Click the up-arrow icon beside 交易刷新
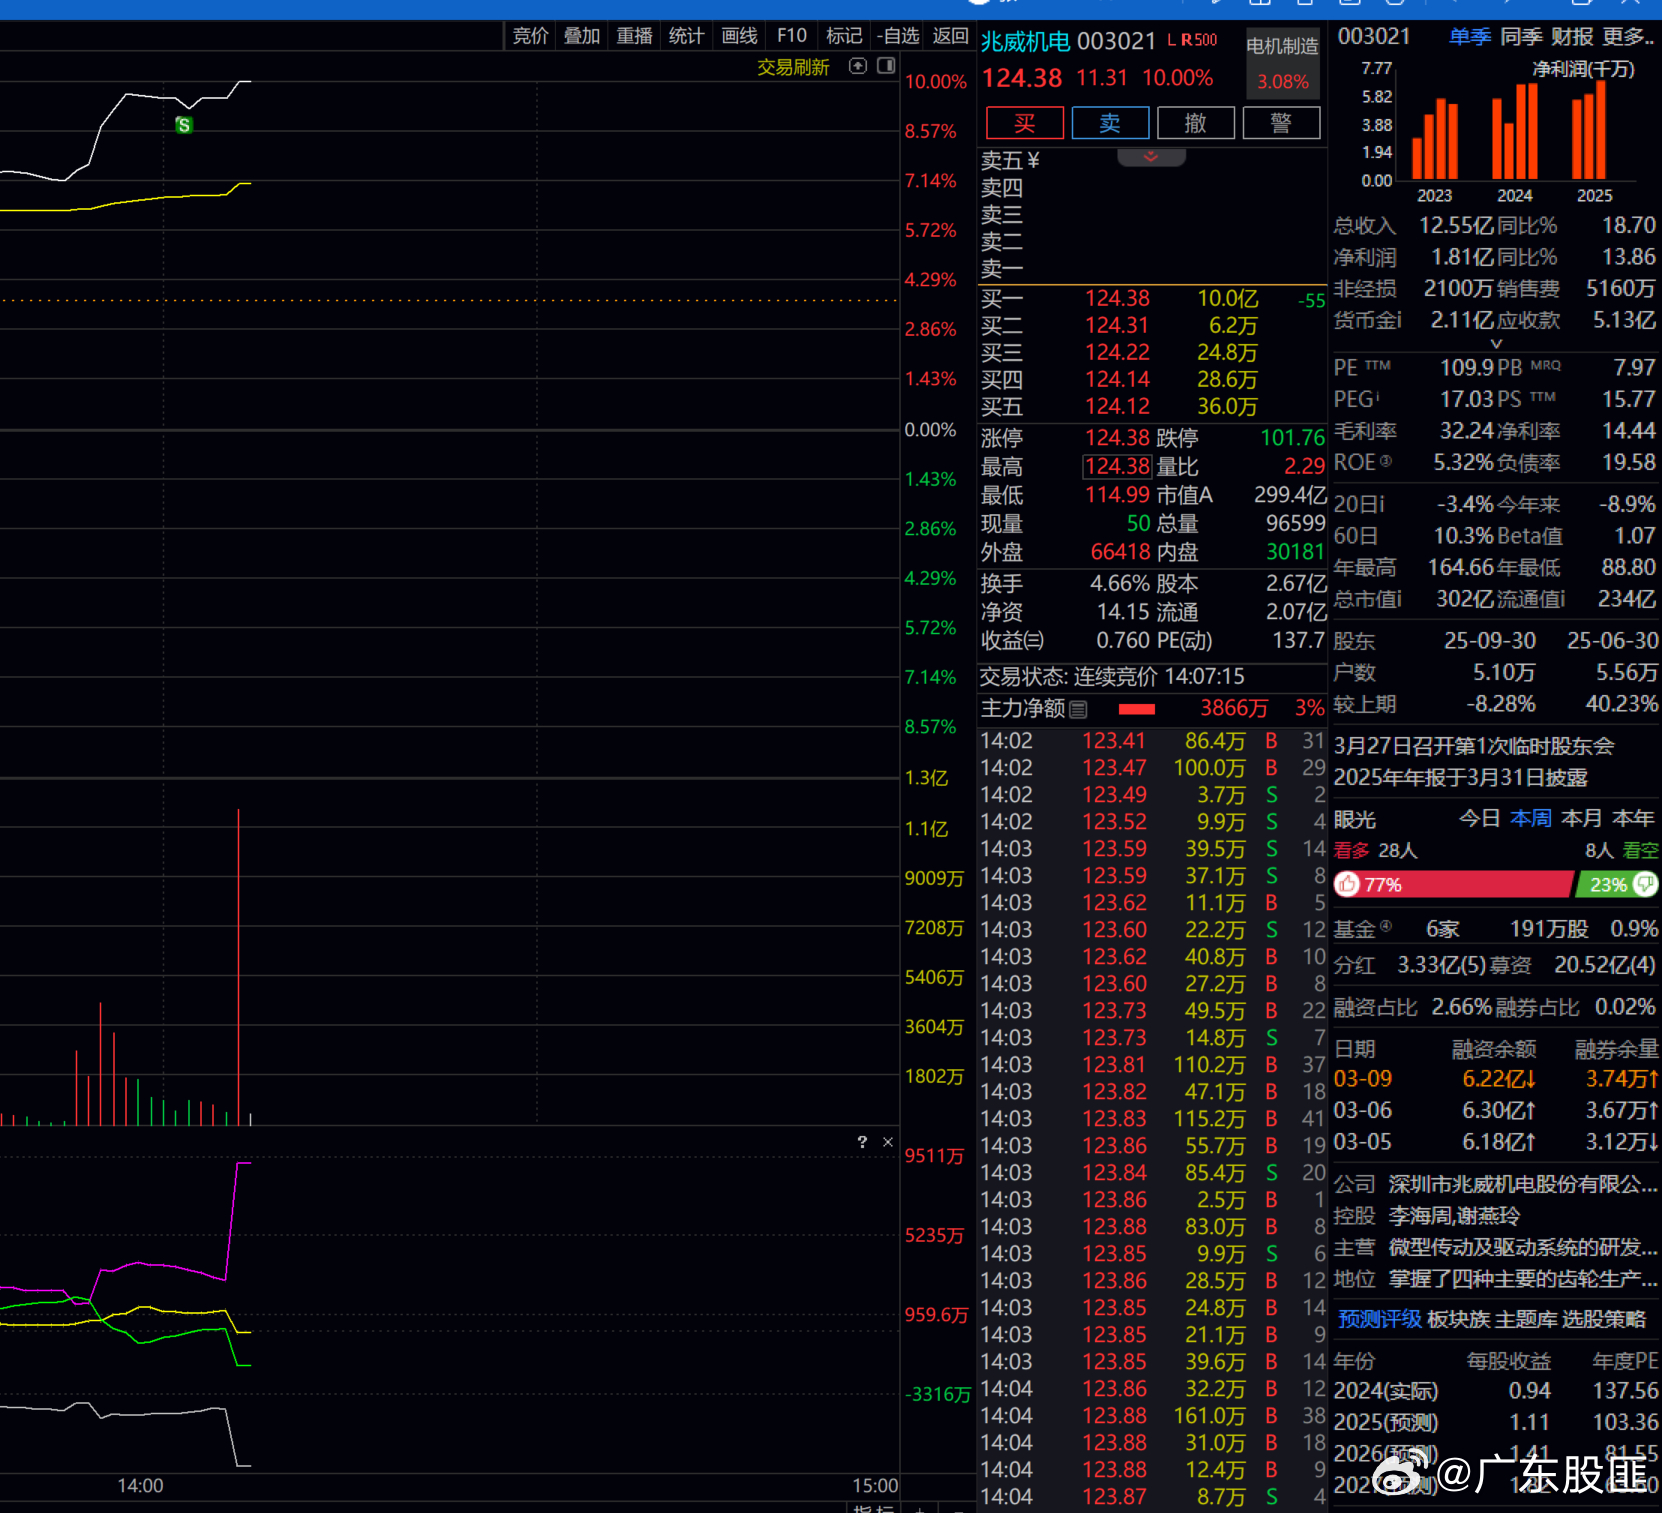 pyautogui.click(x=857, y=66)
